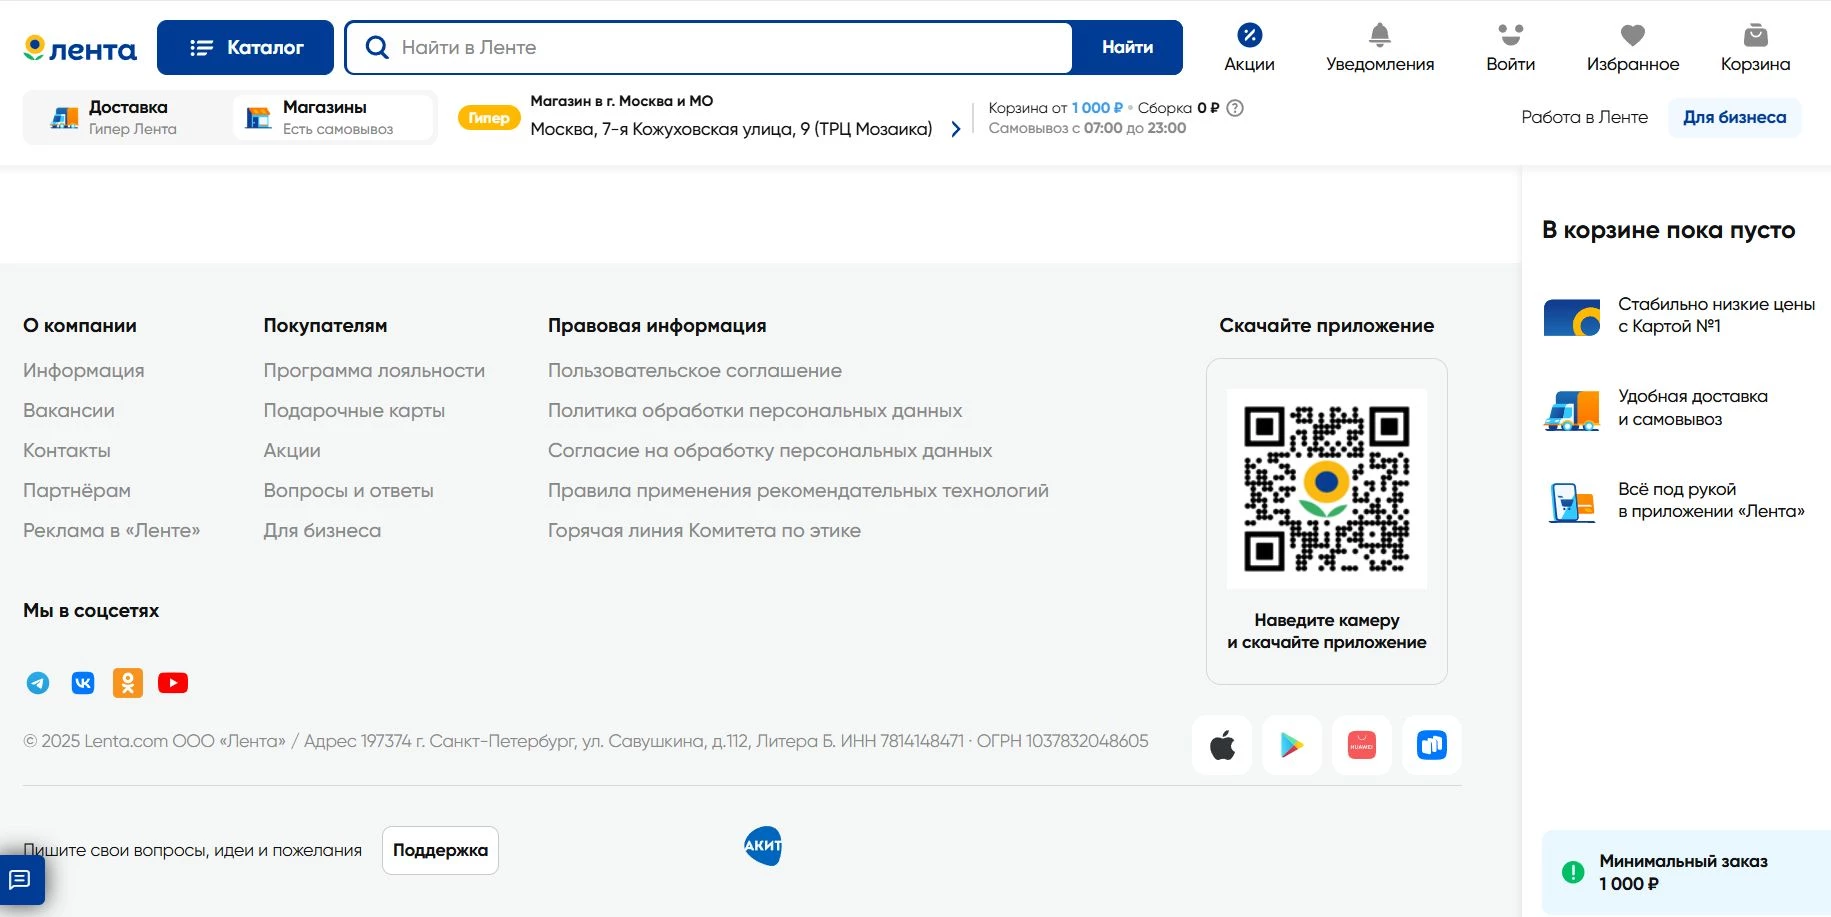Image resolution: width=1831 pixels, height=917 pixels.
Task: Click Стабильно низкие цены с Картой №1 text
Action: (x=1716, y=315)
